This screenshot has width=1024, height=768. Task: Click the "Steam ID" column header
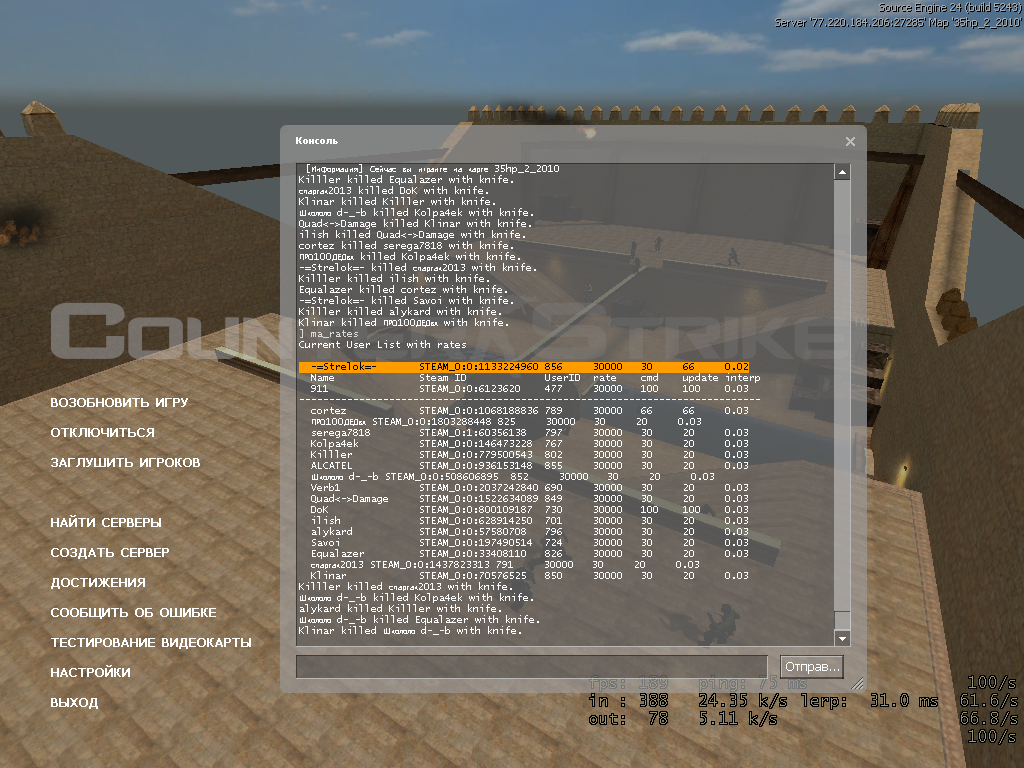(x=443, y=378)
